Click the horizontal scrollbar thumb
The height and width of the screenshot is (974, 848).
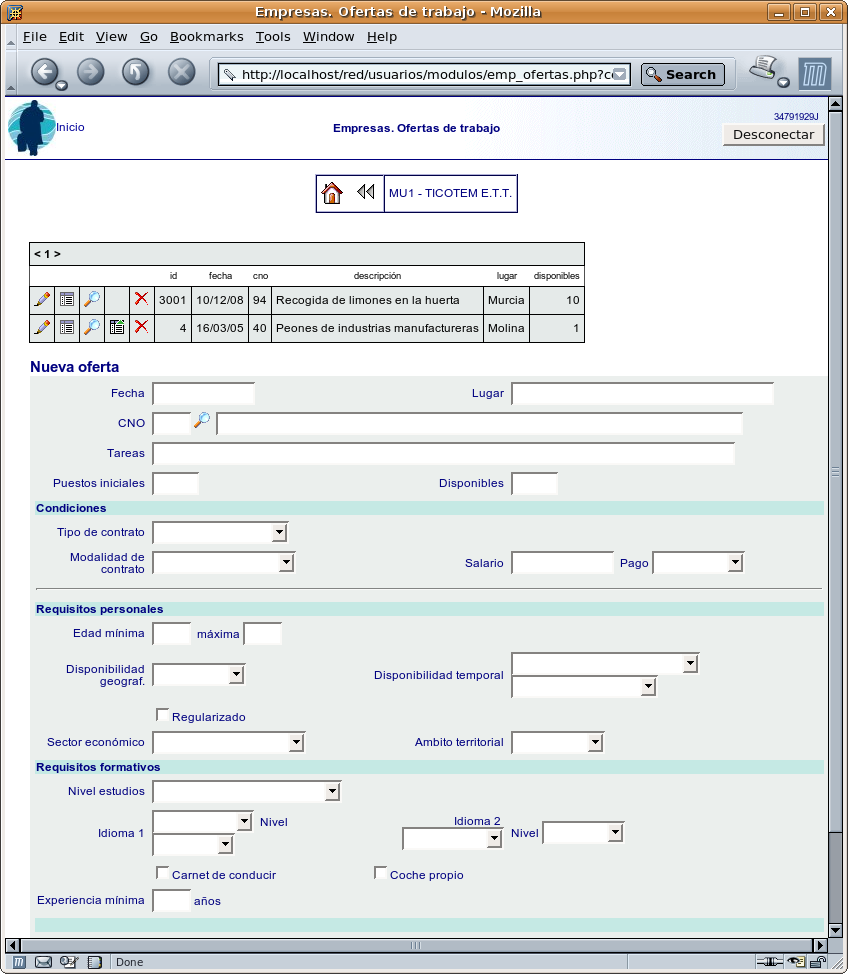tap(416, 945)
